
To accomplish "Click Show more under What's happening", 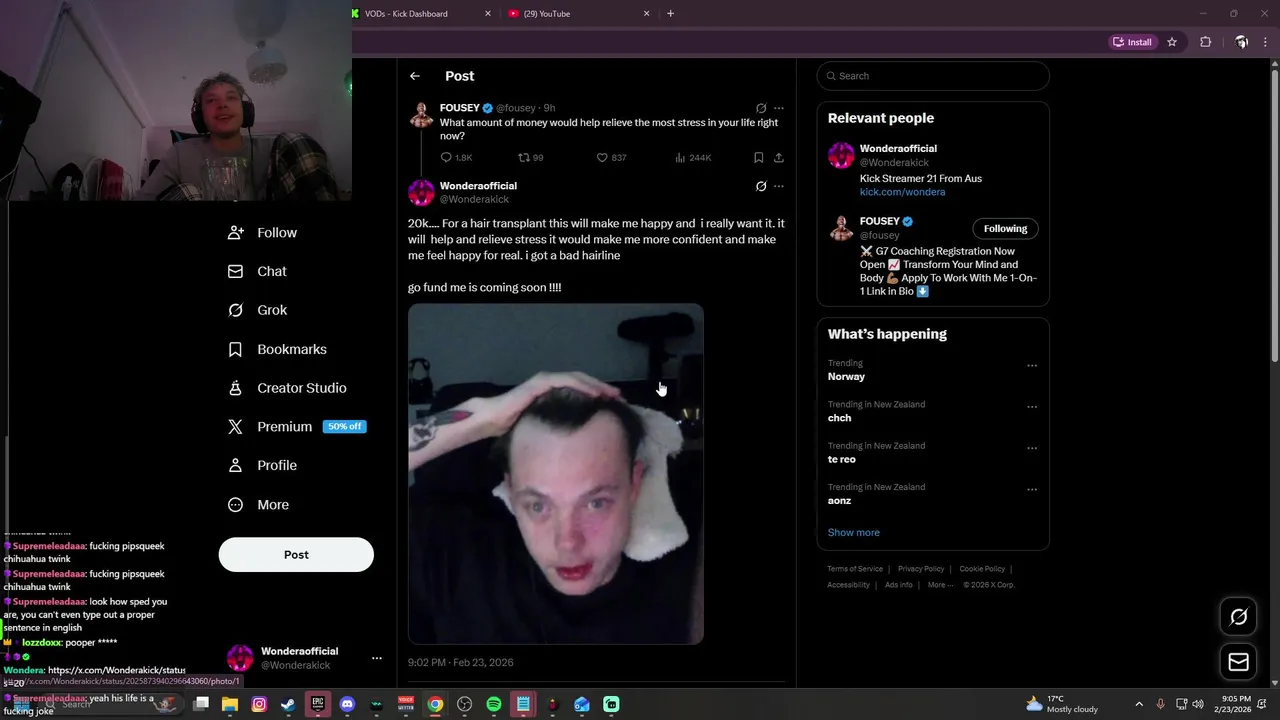I will tap(854, 533).
